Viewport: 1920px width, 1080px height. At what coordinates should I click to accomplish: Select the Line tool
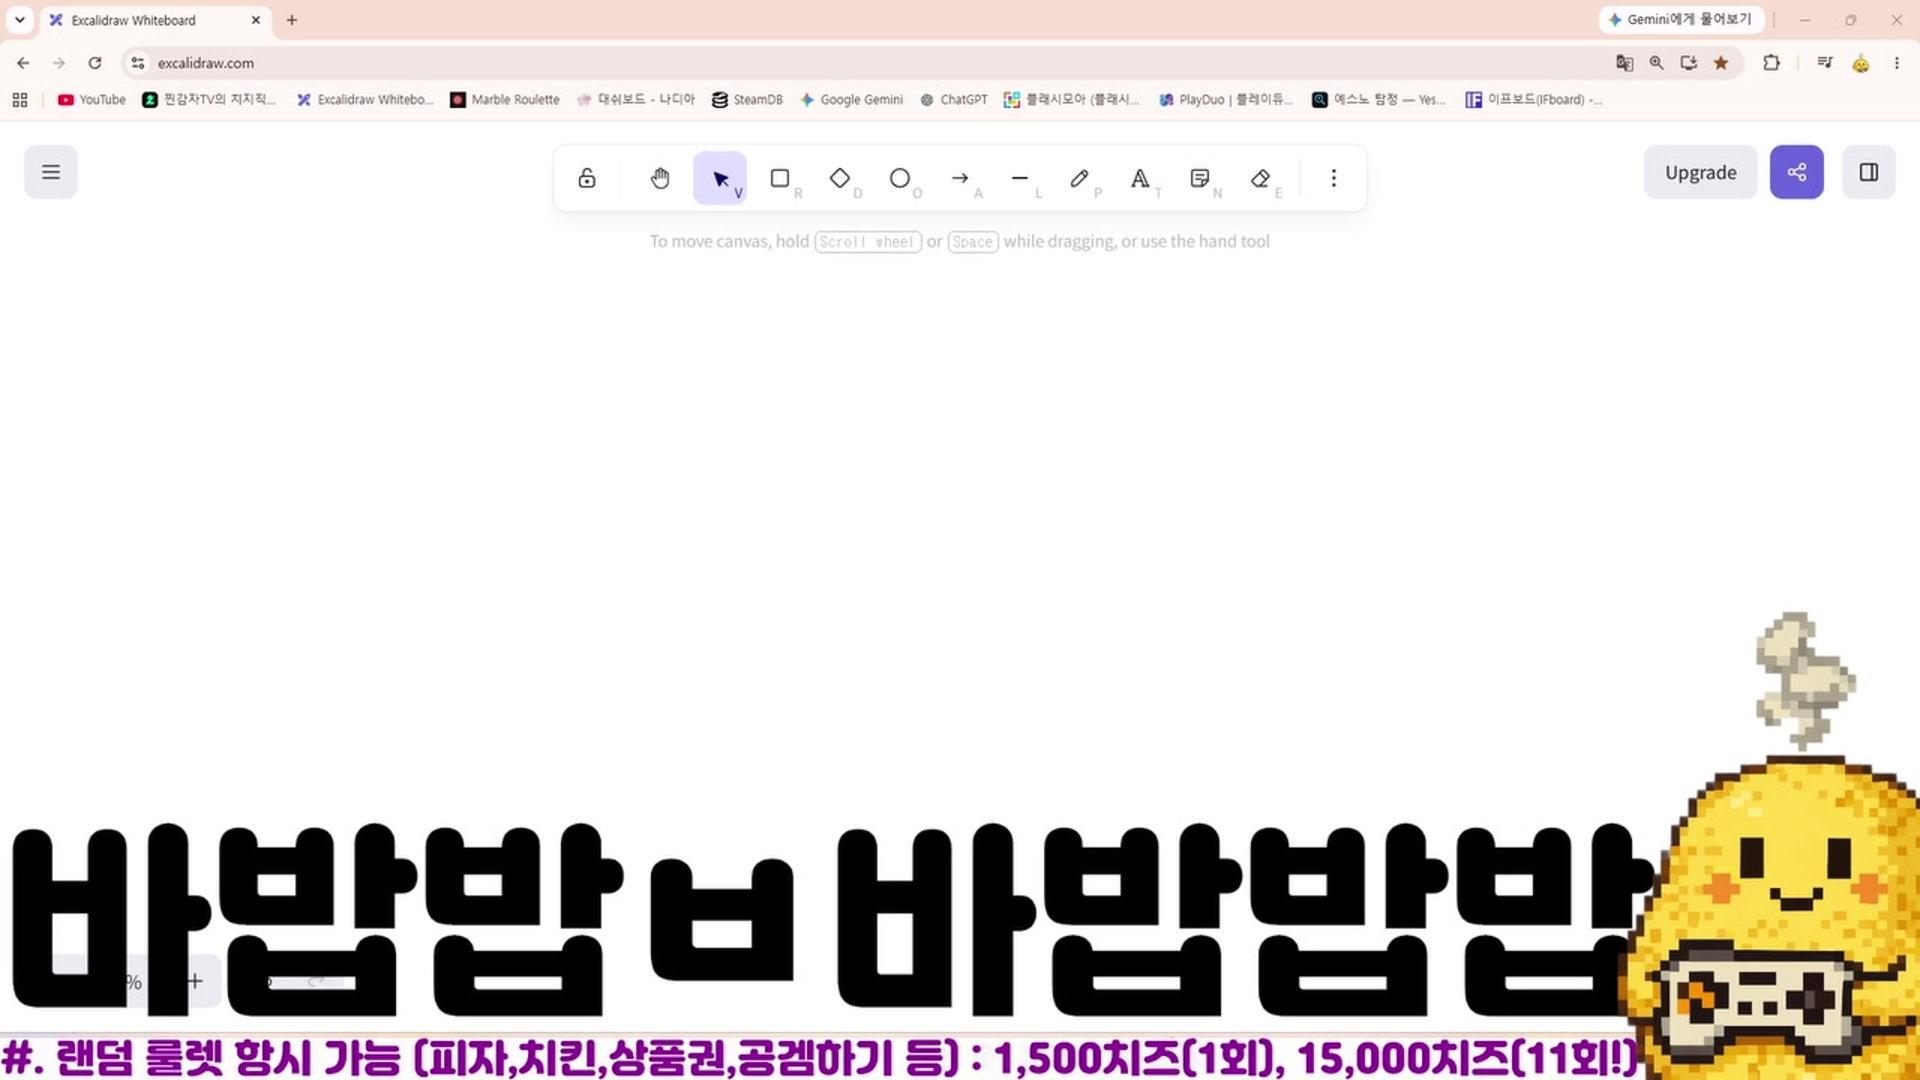[x=1020, y=178]
